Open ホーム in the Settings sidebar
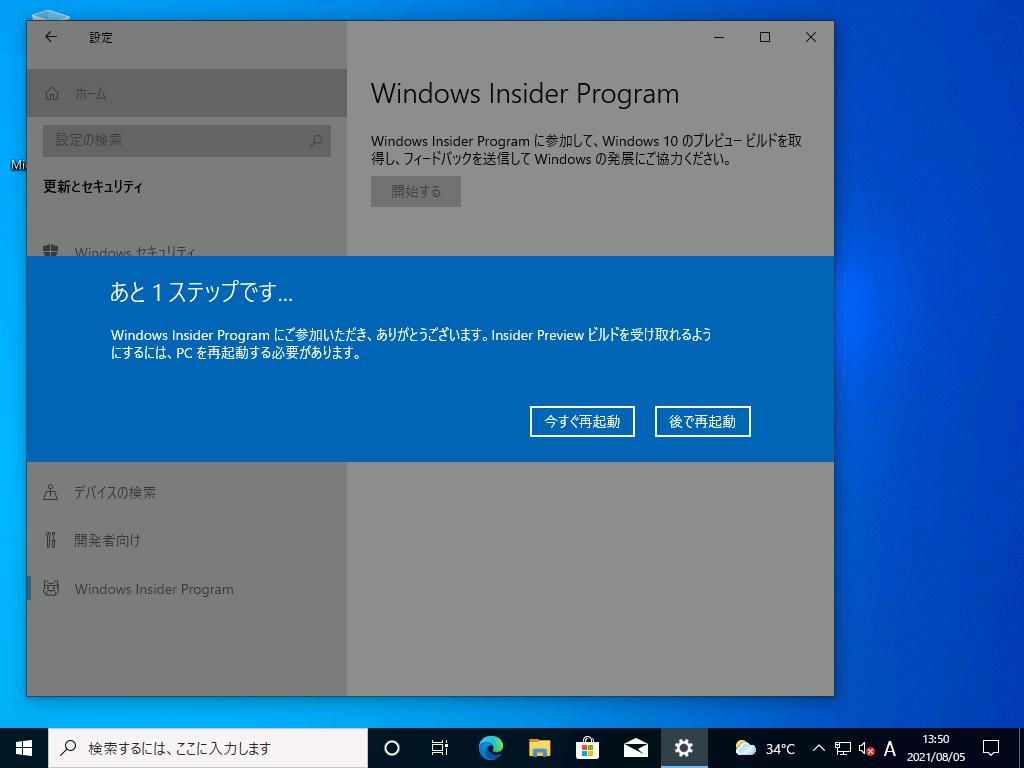 187,93
